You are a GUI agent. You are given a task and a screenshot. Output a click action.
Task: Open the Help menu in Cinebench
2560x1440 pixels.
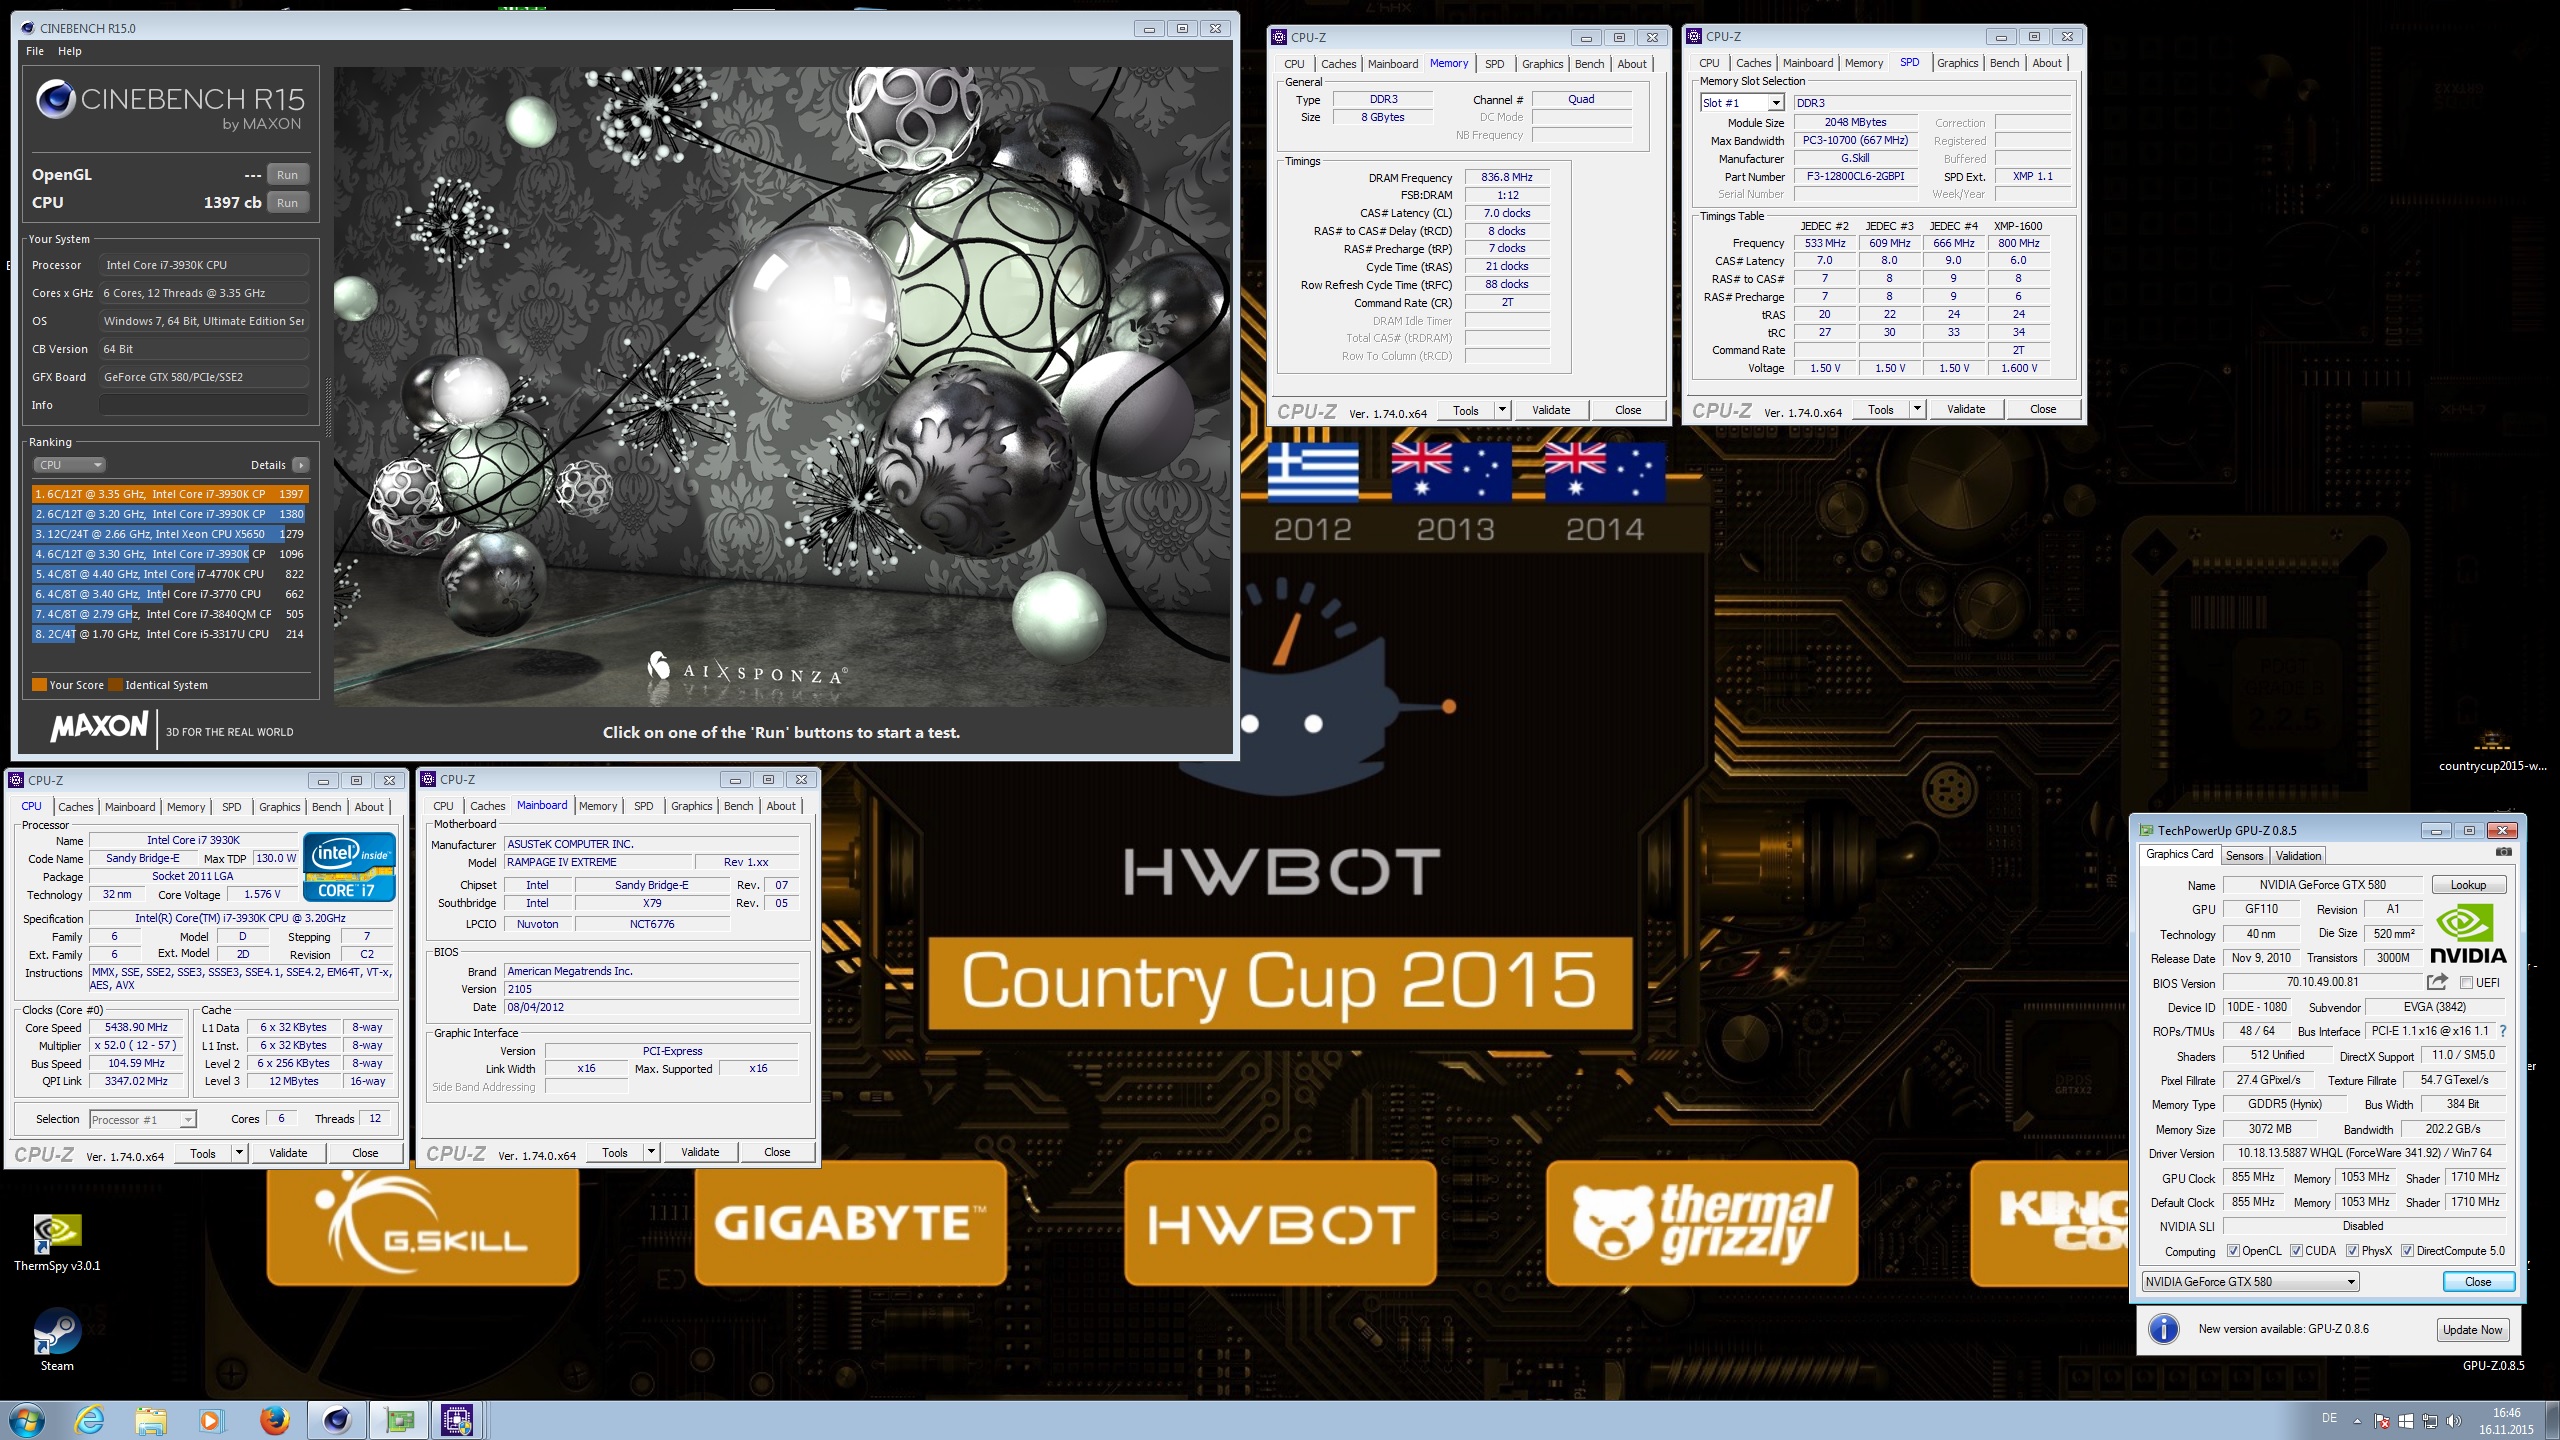coord(69,51)
